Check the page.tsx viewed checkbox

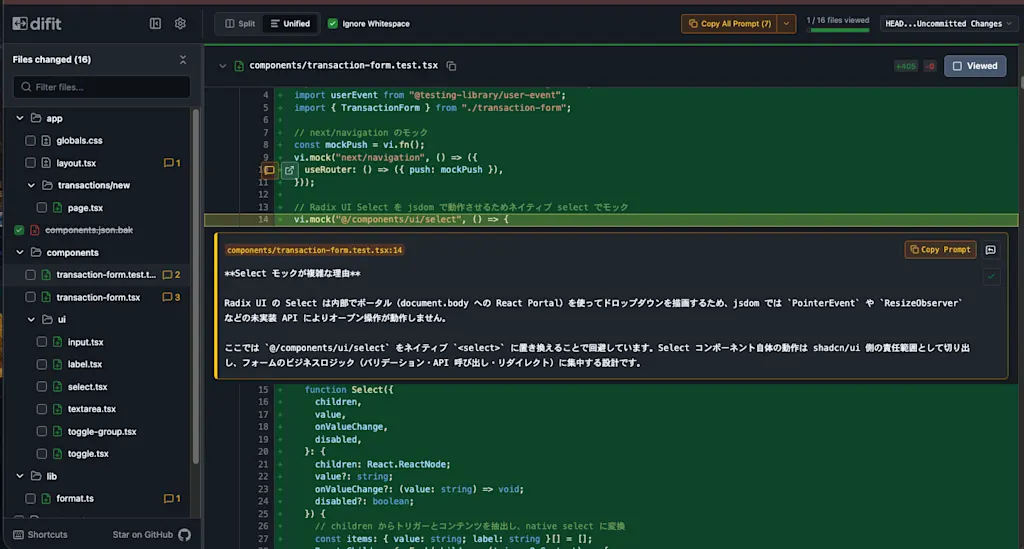[41, 208]
